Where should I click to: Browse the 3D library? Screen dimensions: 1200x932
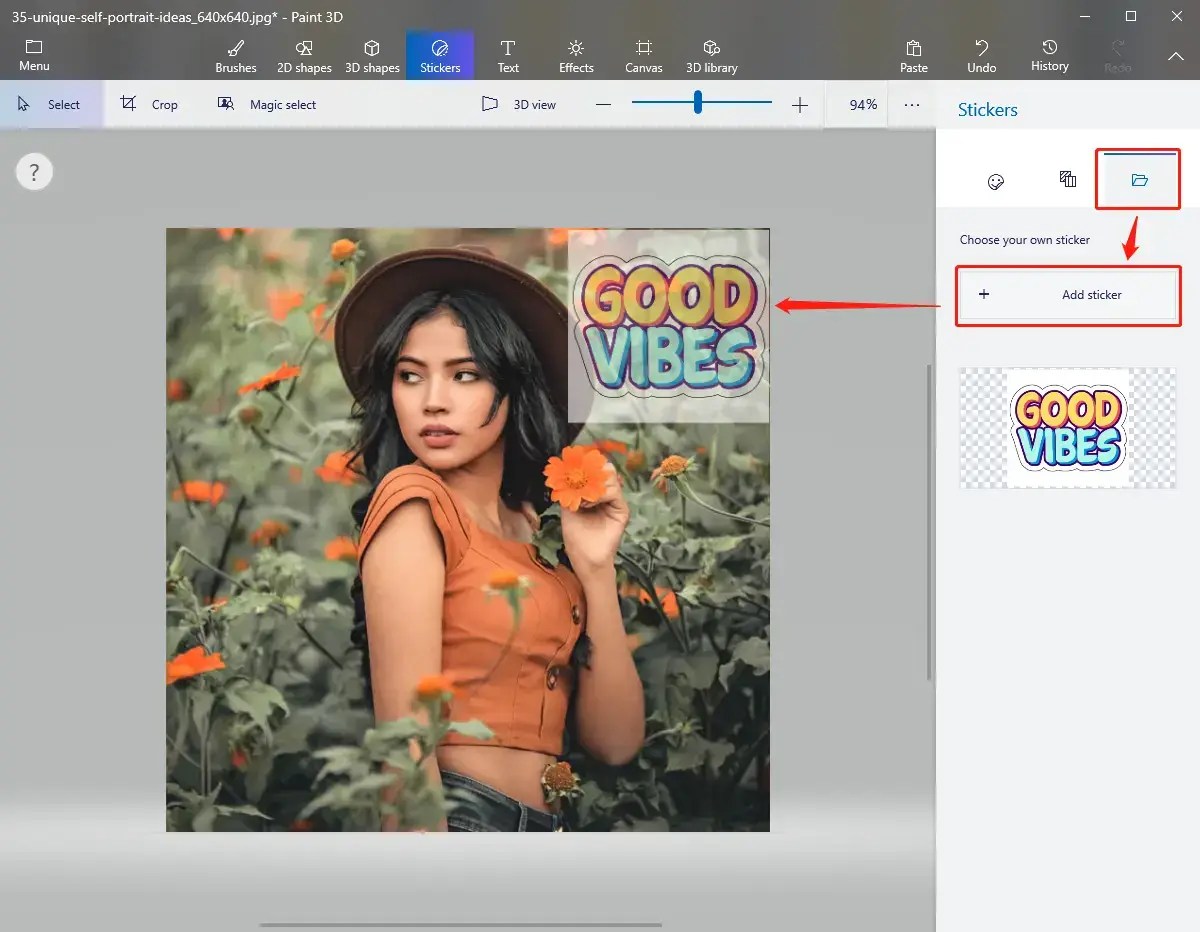[x=711, y=54]
